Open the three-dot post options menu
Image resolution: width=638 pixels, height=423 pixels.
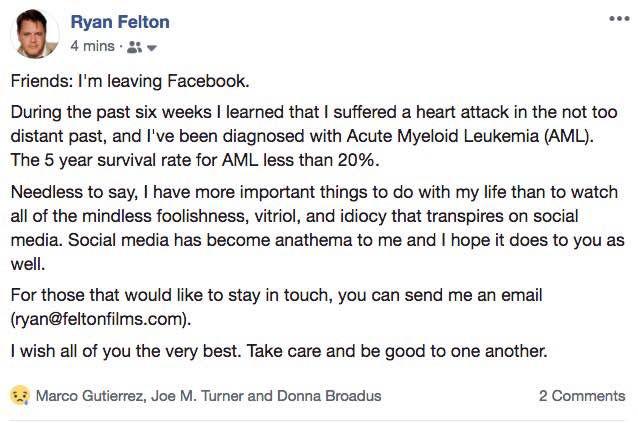[619, 19]
